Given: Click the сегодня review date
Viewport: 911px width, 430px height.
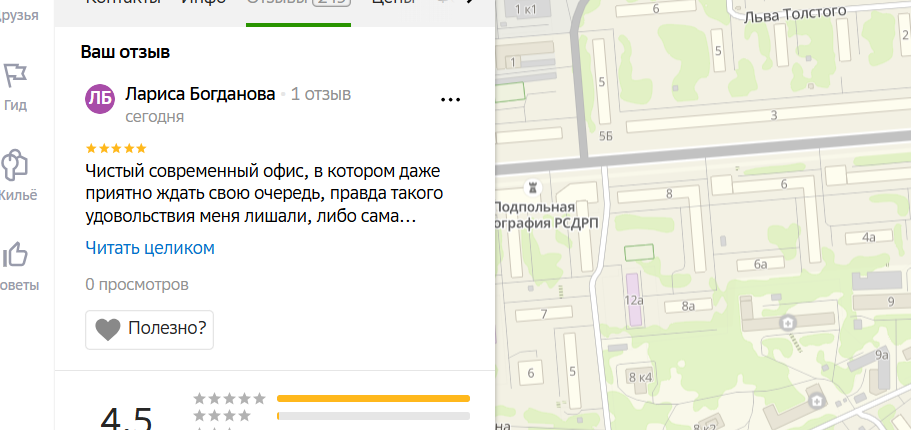Looking at the screenshot, I should [x=155, y=117].
